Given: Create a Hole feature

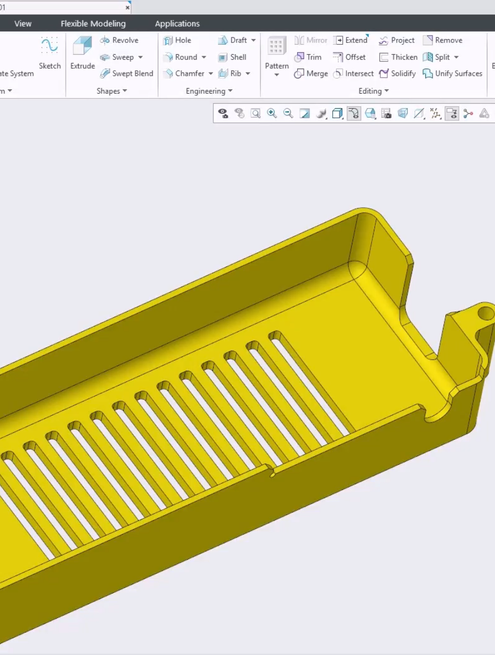Looking at the screenshot, I should pos(177,40).
